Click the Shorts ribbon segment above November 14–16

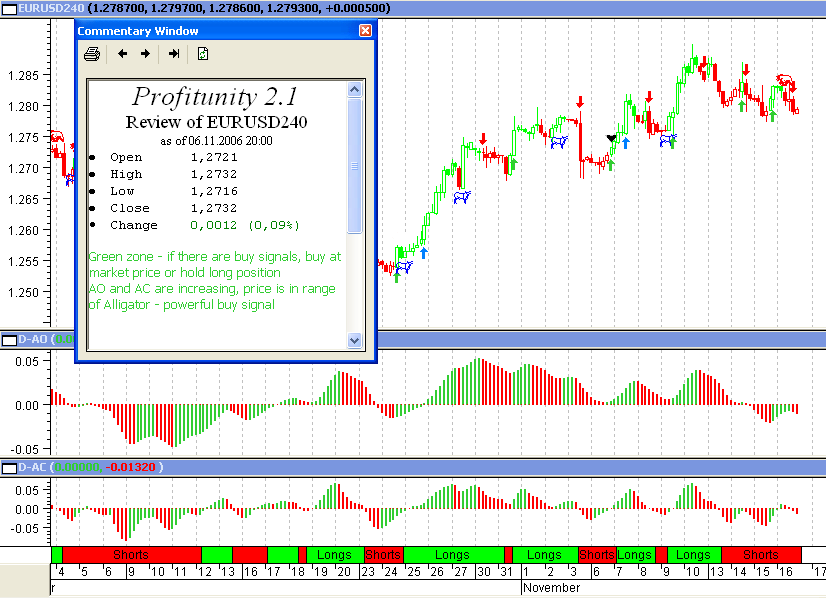click(x=761, y=555)
